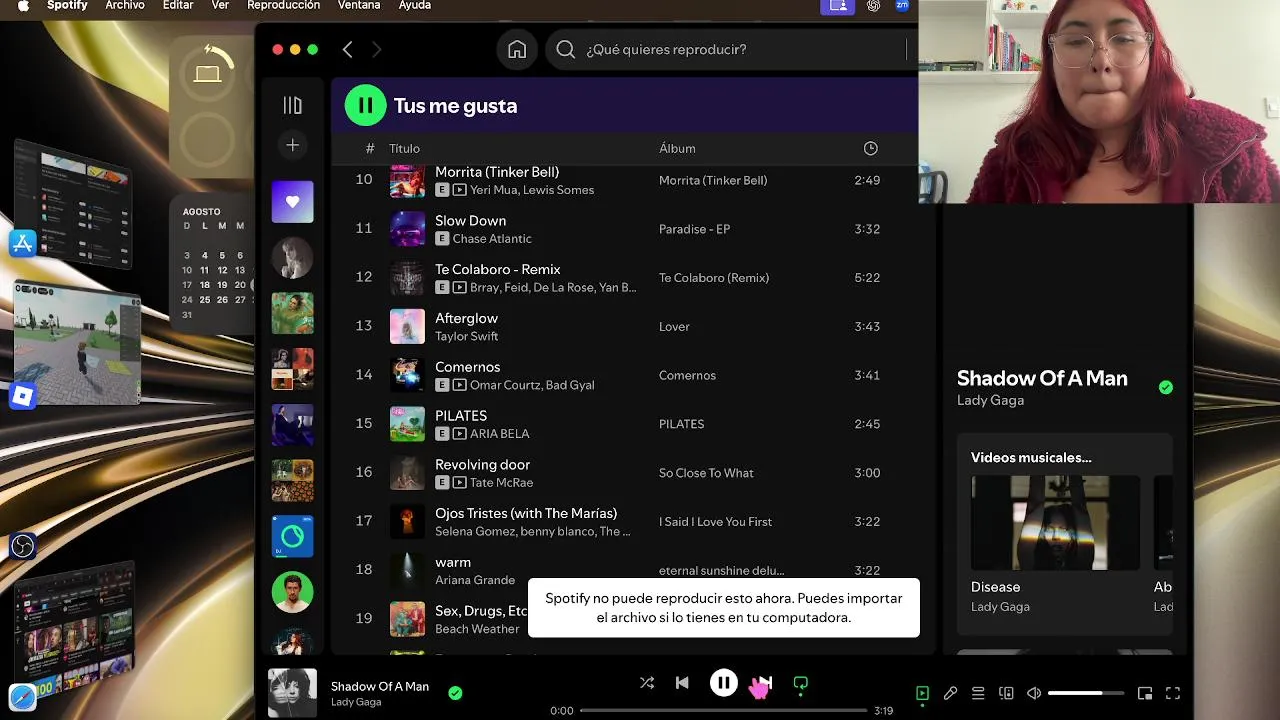Pause the Tus me gusta playlist with the green button
Viewport: 1280px width, 720px height.
point(365,105)
